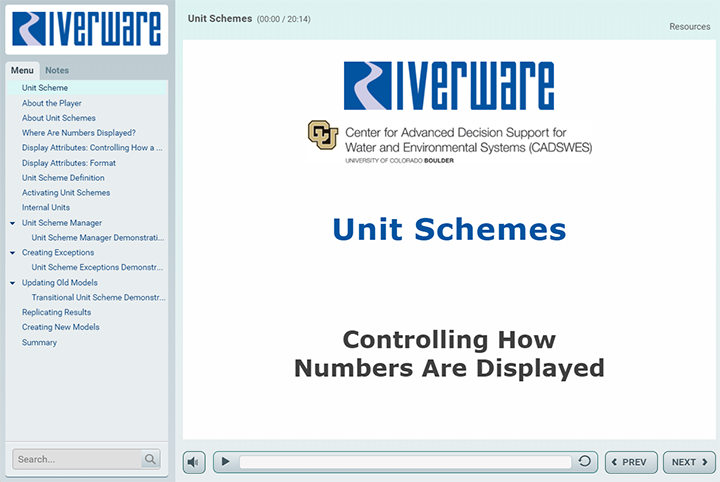Collapse the Updating Old Models section
This screenshot has width=720, height=482.
[x=12, y=283]
